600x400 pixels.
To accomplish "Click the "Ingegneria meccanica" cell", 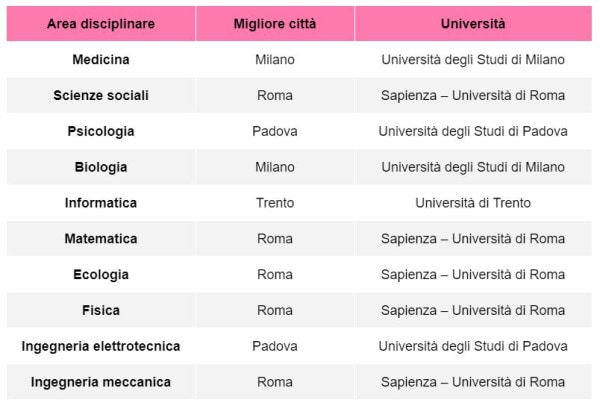I will click(101, 382).
